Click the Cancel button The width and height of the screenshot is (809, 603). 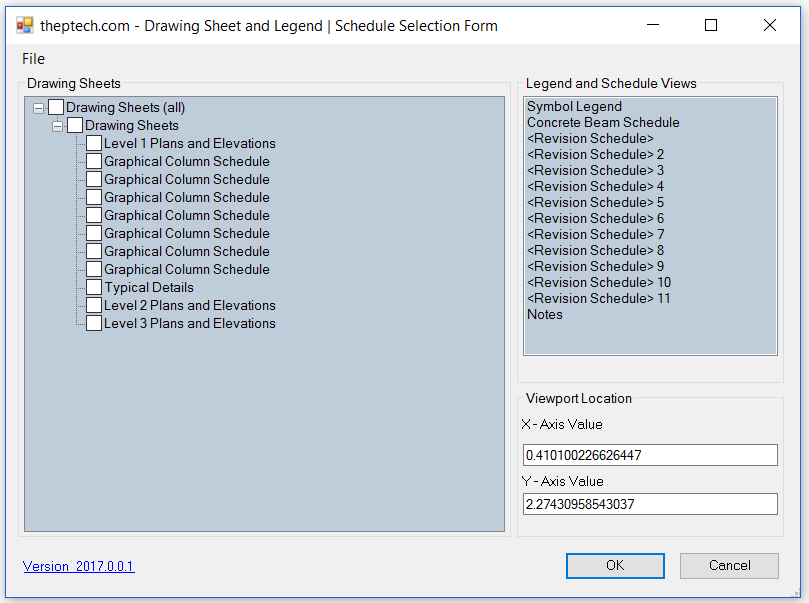729,566
